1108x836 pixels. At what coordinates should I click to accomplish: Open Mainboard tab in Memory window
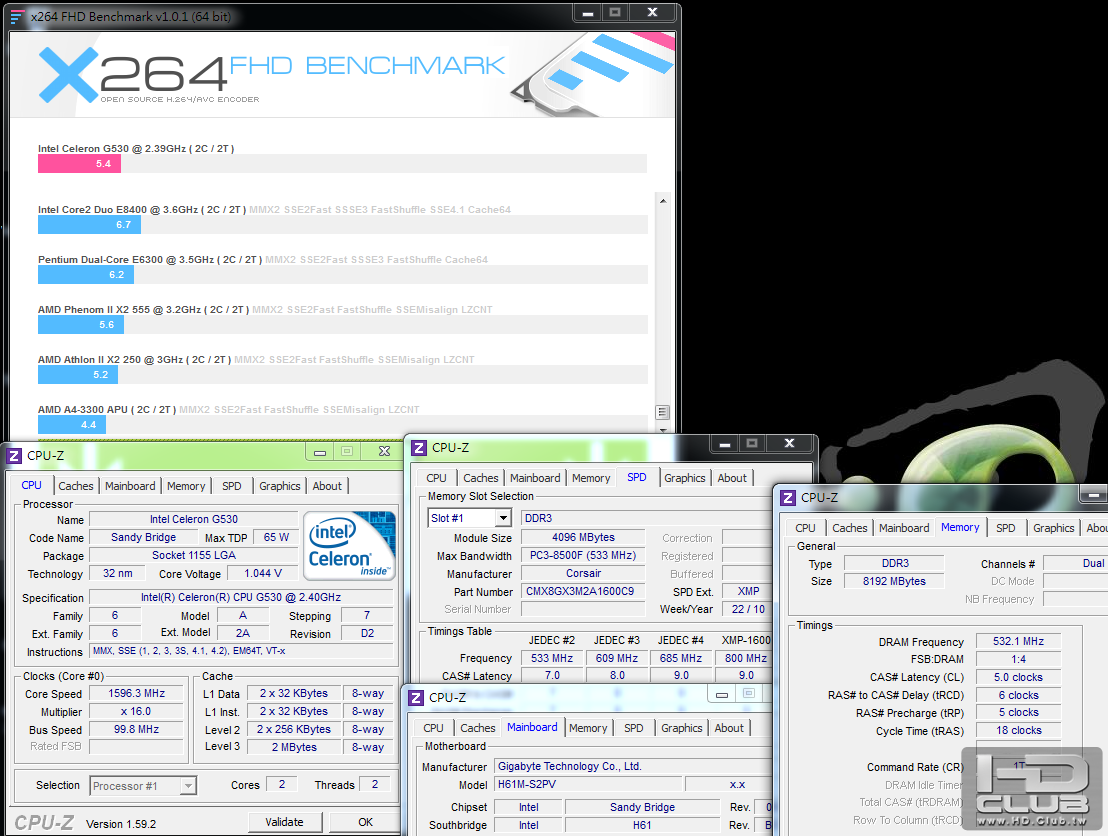(x=904, y=529)
